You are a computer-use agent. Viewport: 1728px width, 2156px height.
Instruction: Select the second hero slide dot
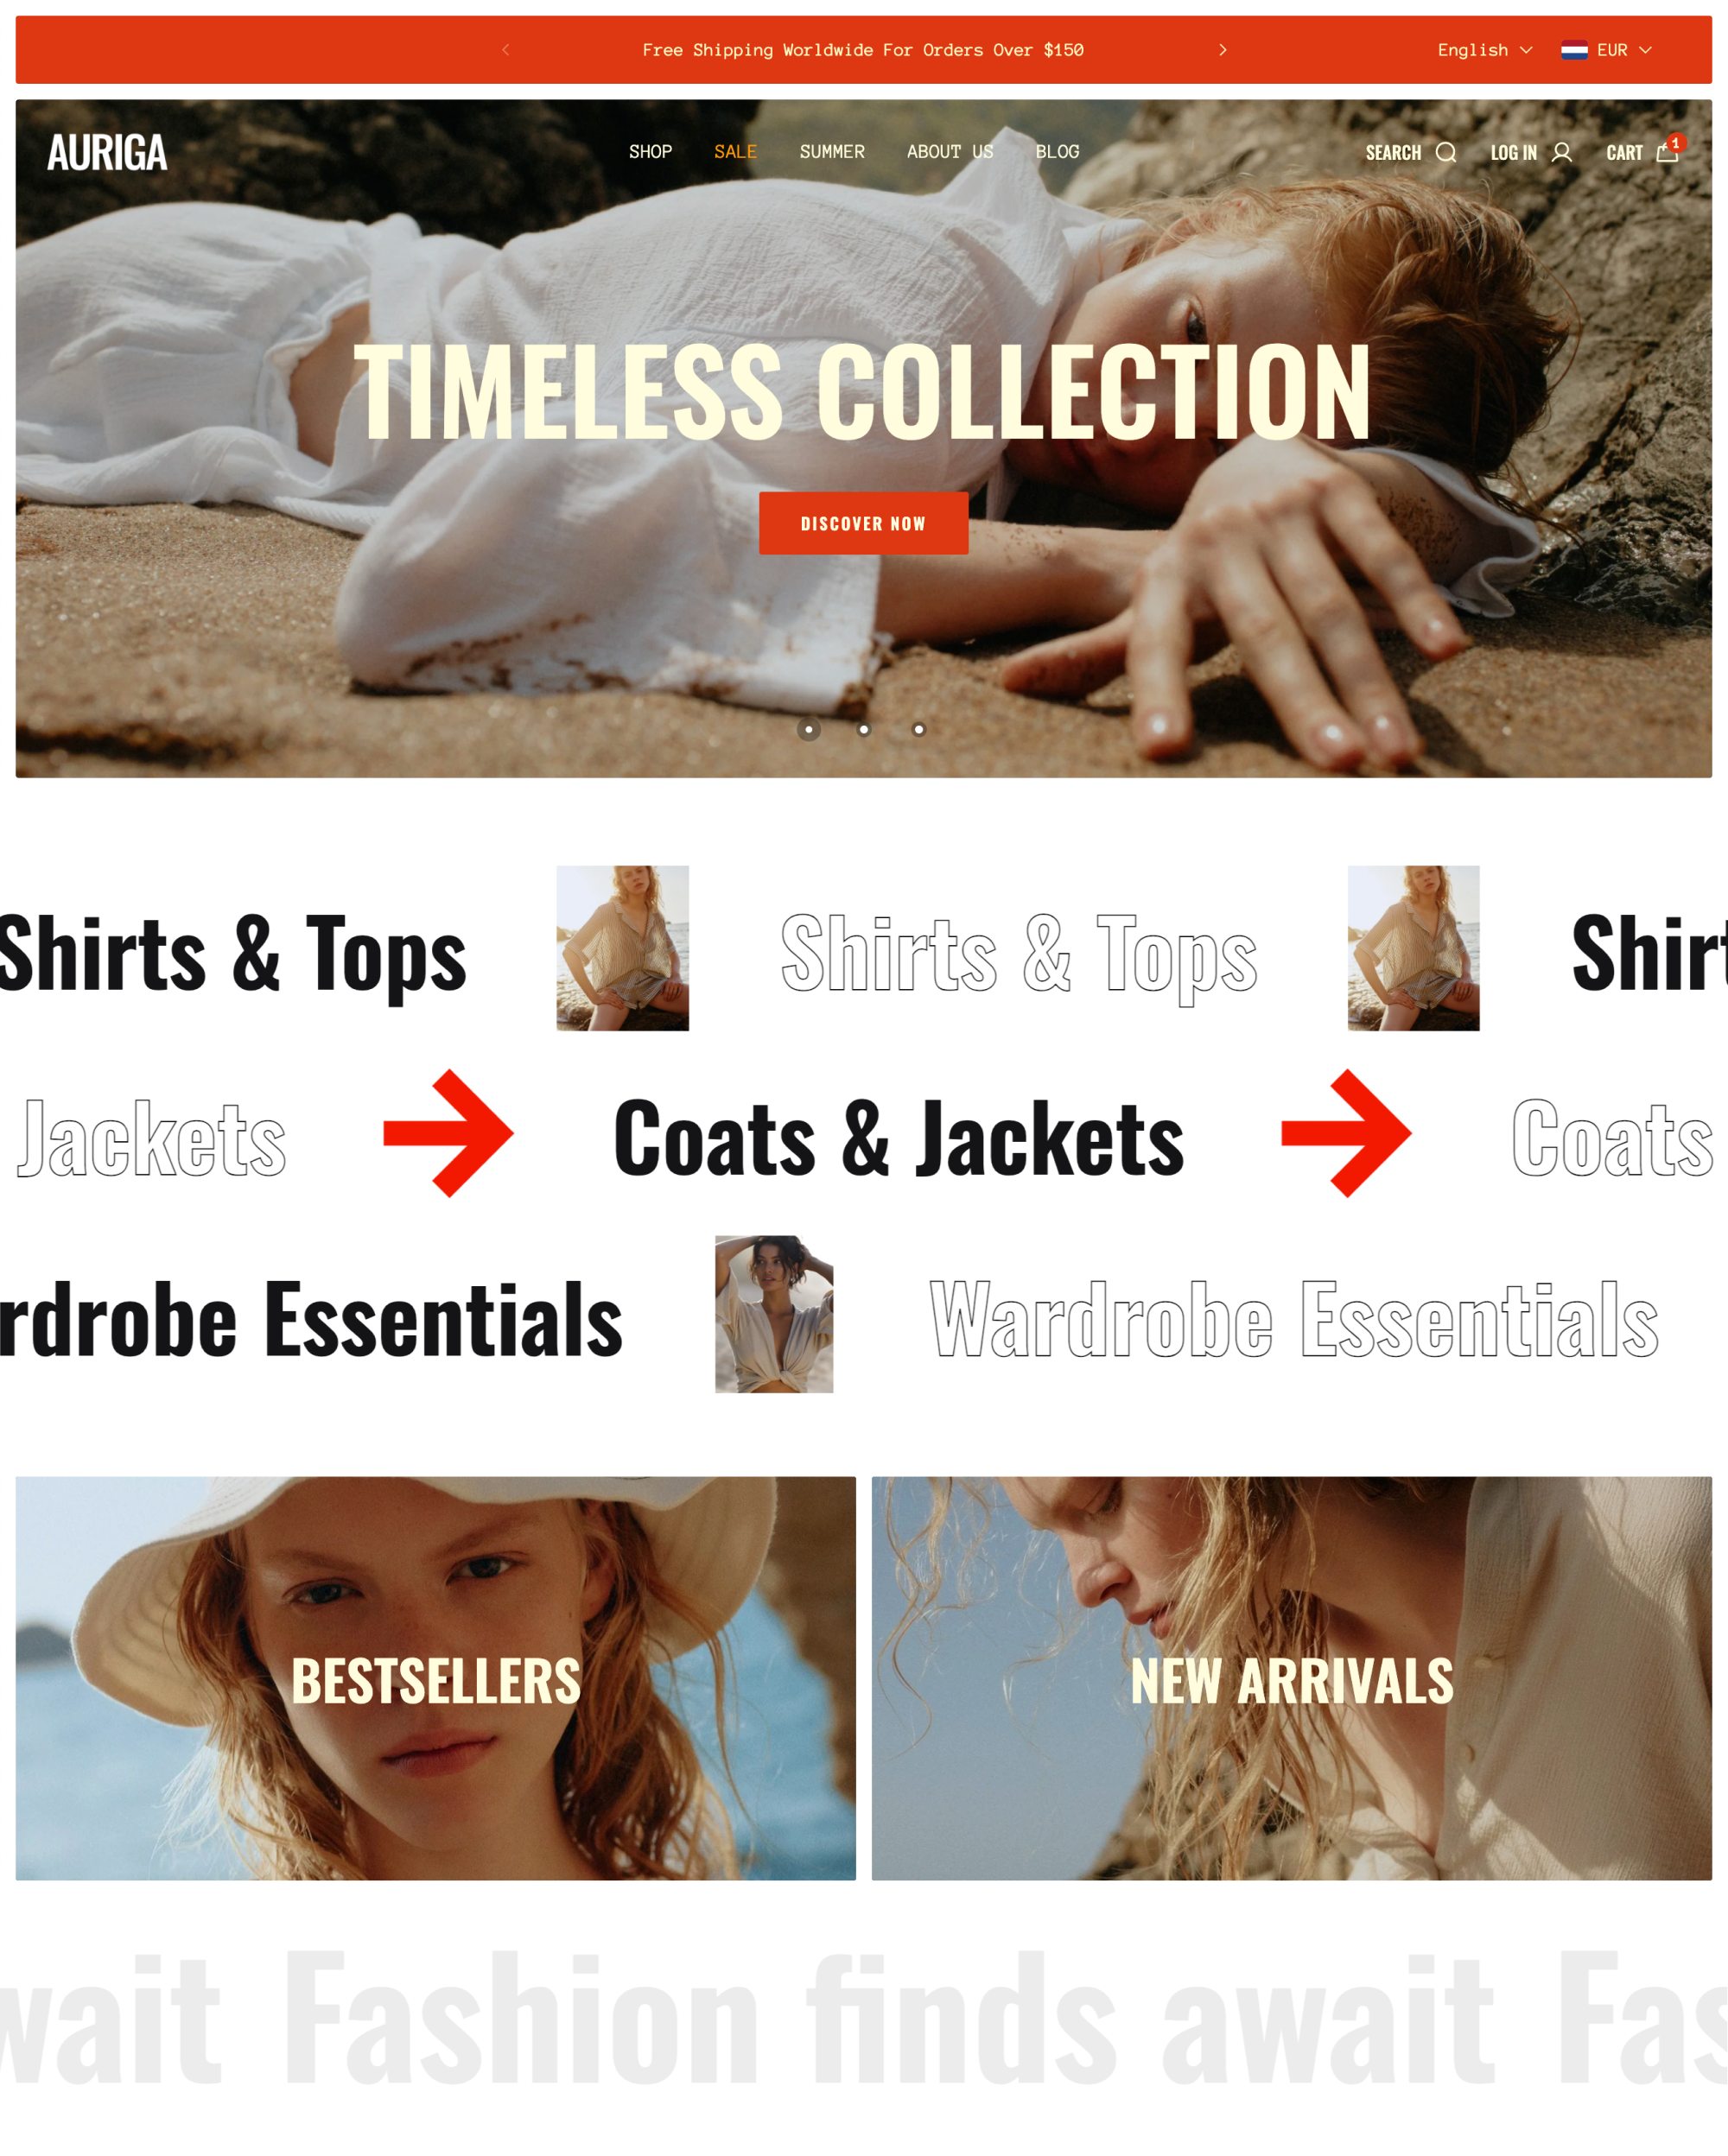pos(864,729)
